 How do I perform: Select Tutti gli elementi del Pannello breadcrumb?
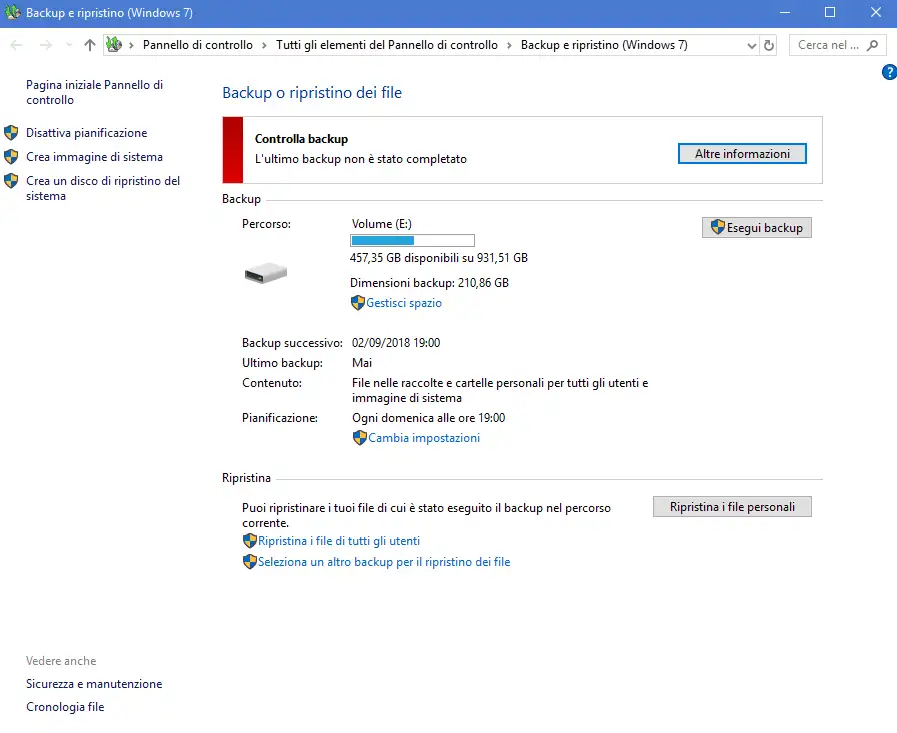point(388,45)
